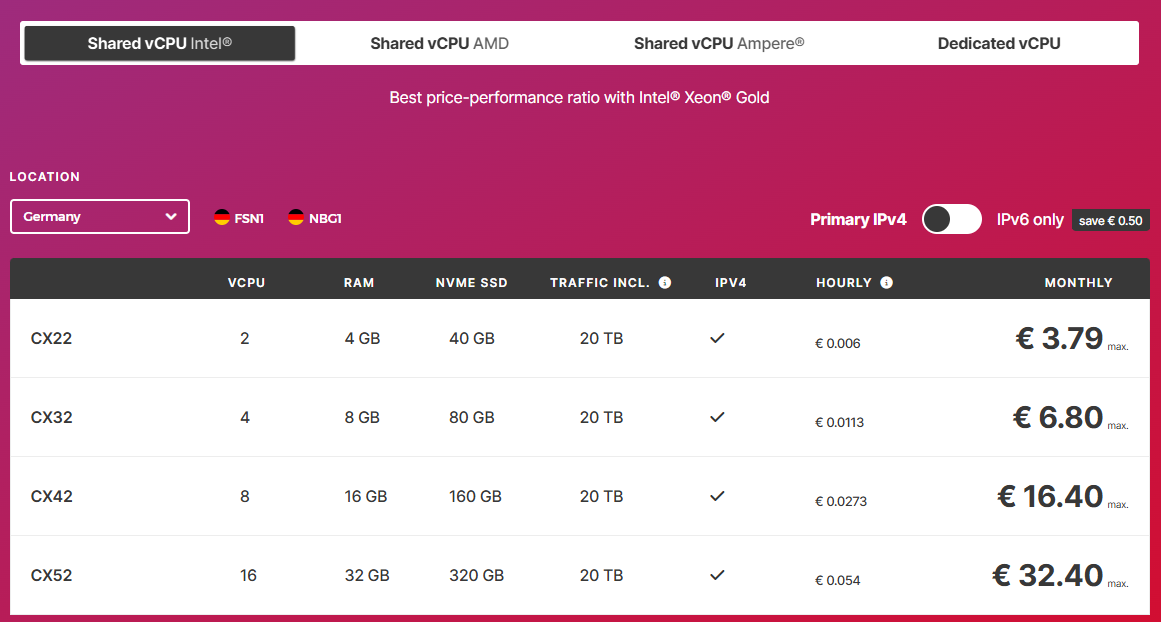Click the LOCATION label

(44, 177)
